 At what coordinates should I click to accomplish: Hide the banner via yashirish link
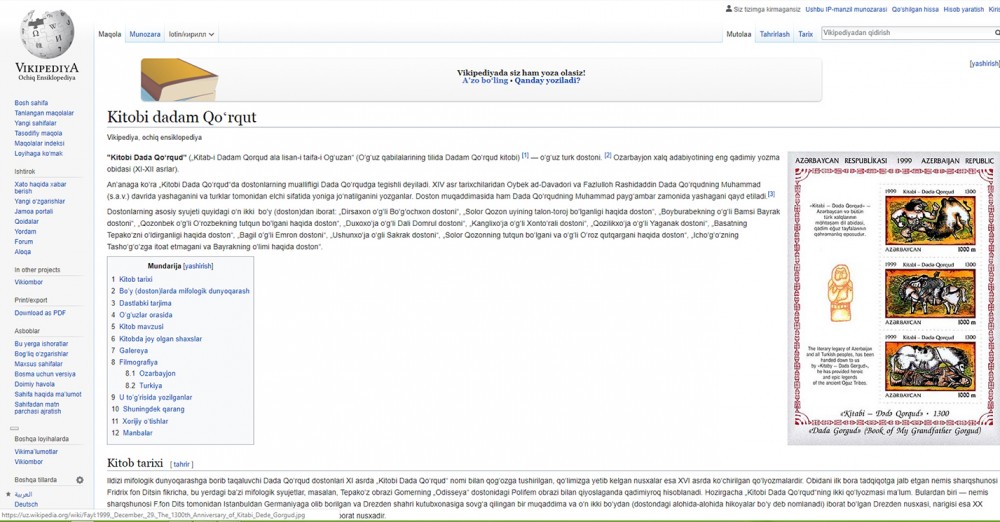tap(984, 64)
